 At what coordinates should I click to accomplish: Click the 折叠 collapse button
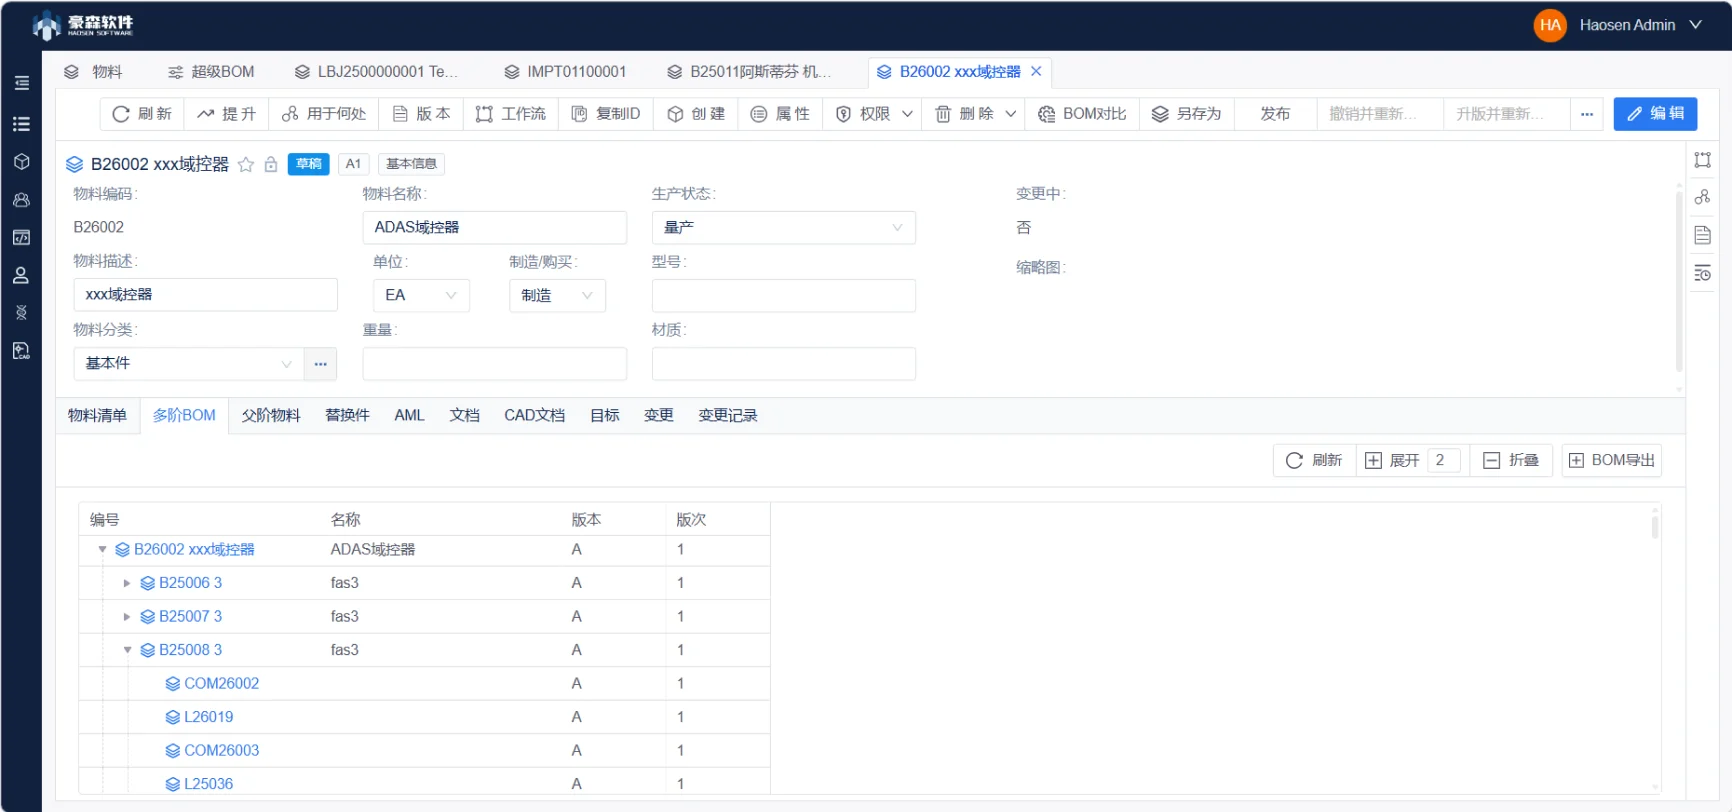tap(1511, 460)
